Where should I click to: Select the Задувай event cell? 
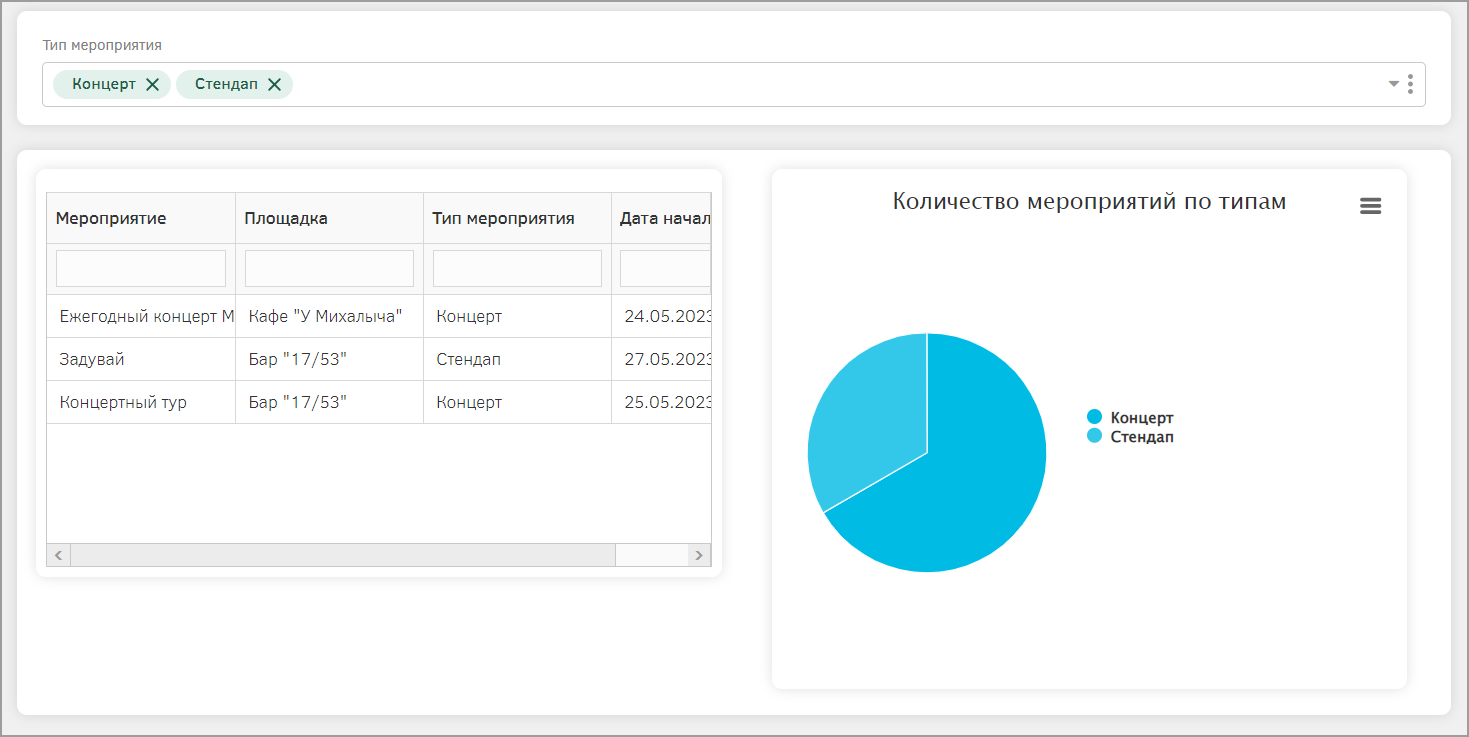(x=141, y=359)
